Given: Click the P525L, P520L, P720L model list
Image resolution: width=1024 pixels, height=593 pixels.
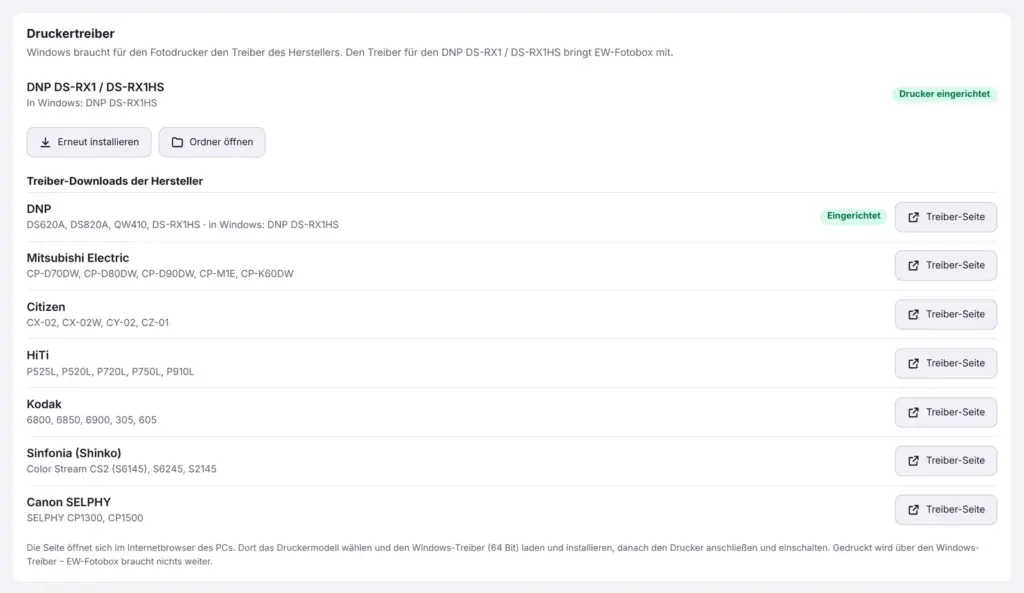Looking at the screenshot, I should coord(110,372).
